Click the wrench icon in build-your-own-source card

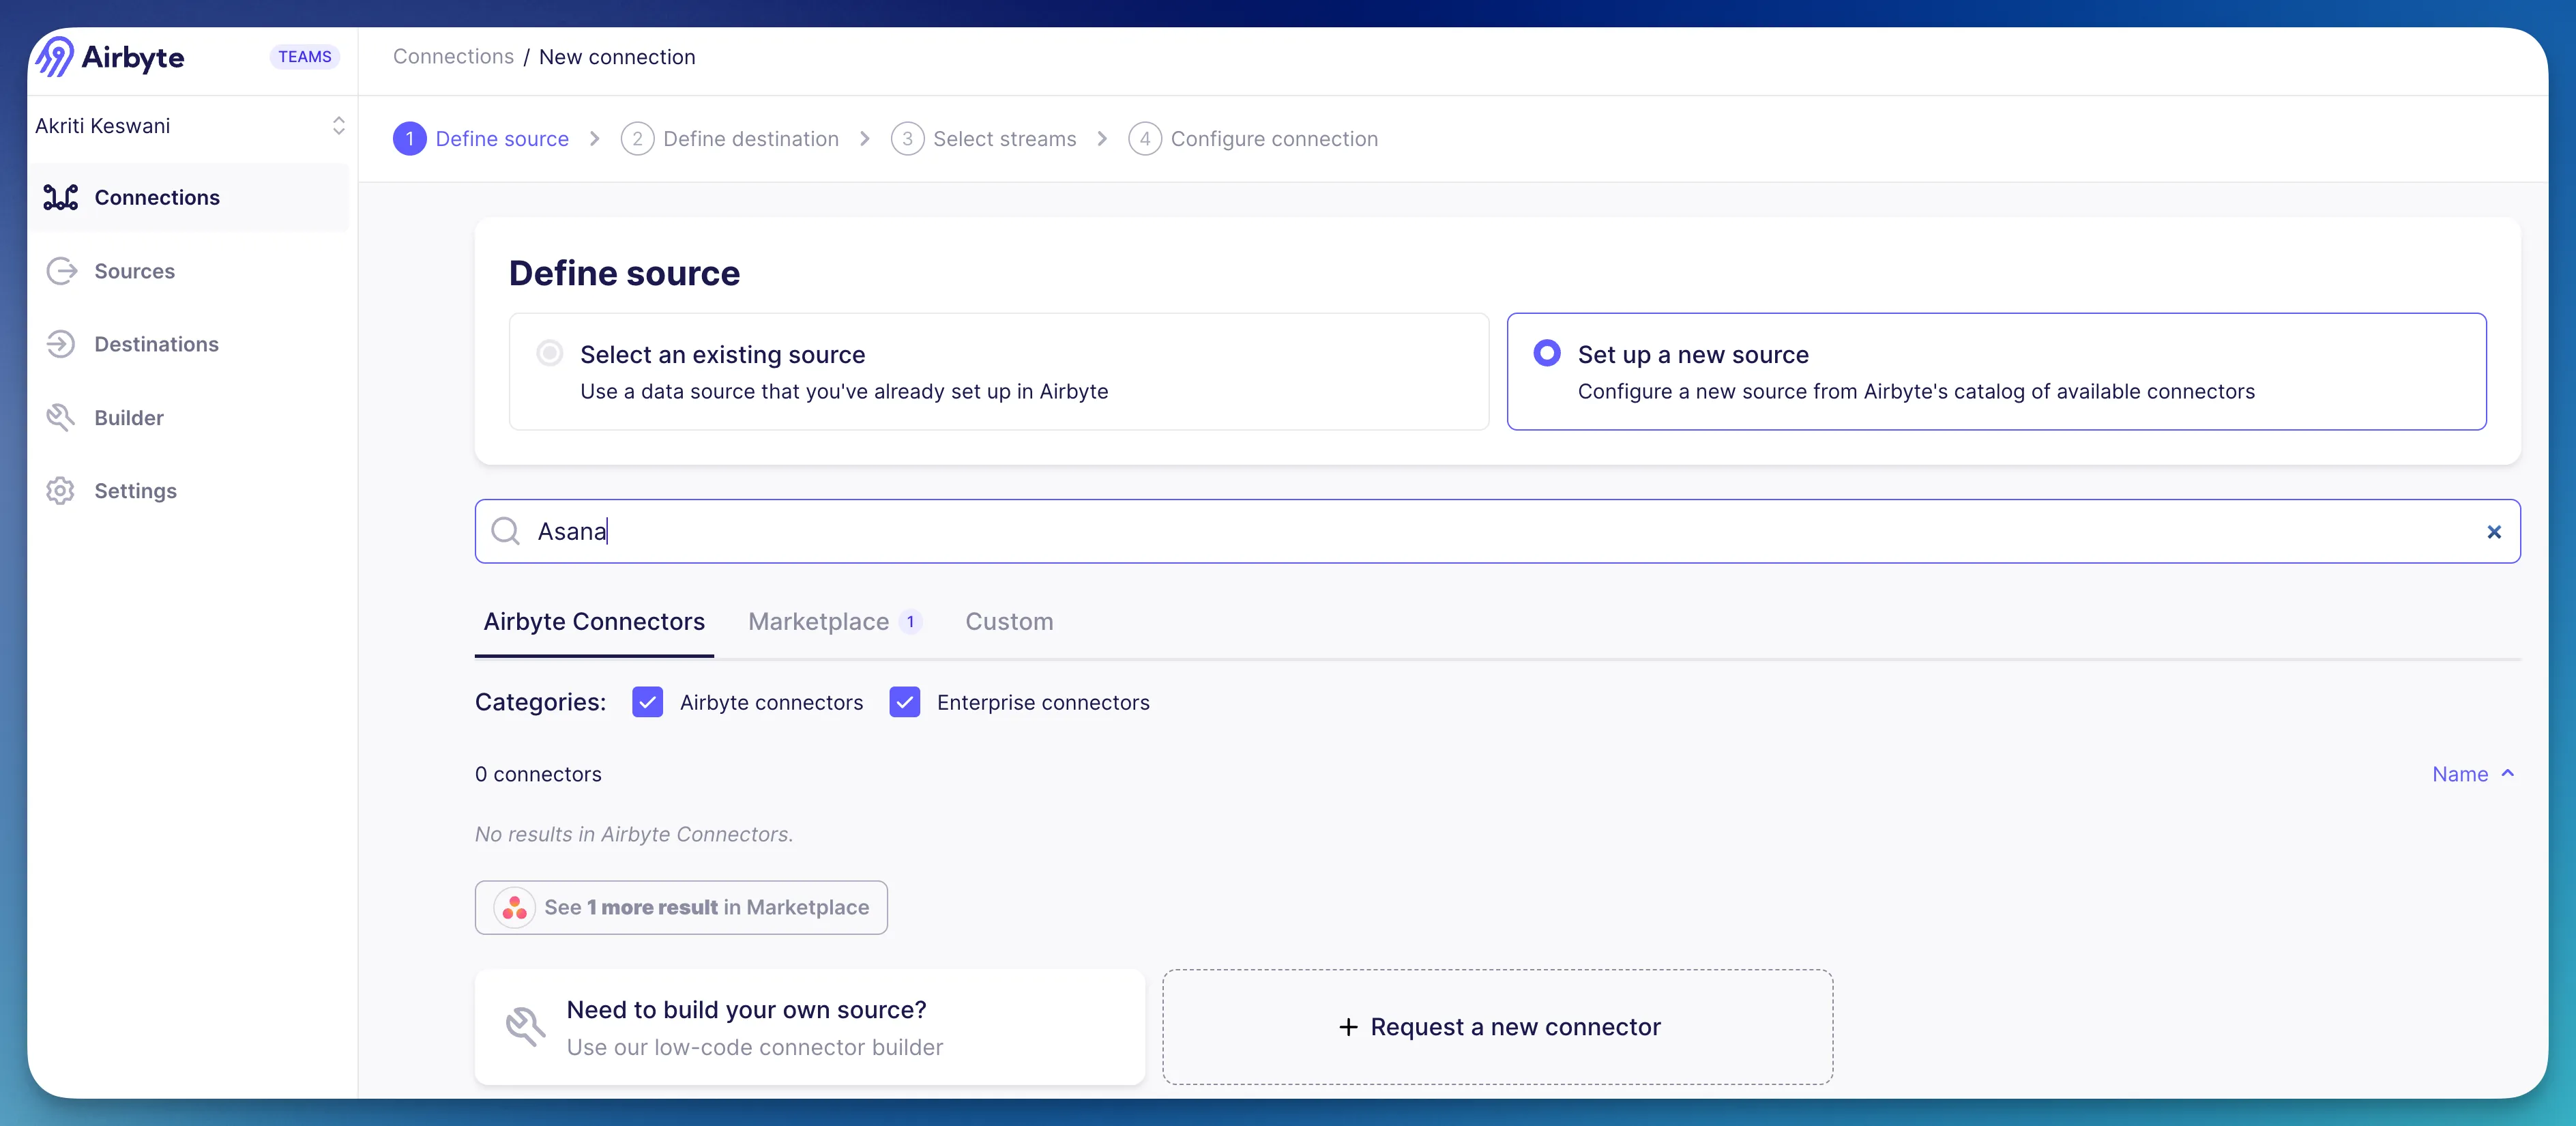525,1026
